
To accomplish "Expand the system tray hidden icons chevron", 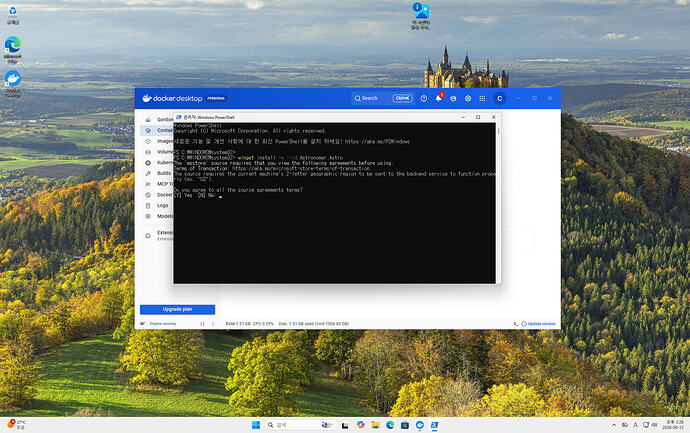I will tap(614, 425).
